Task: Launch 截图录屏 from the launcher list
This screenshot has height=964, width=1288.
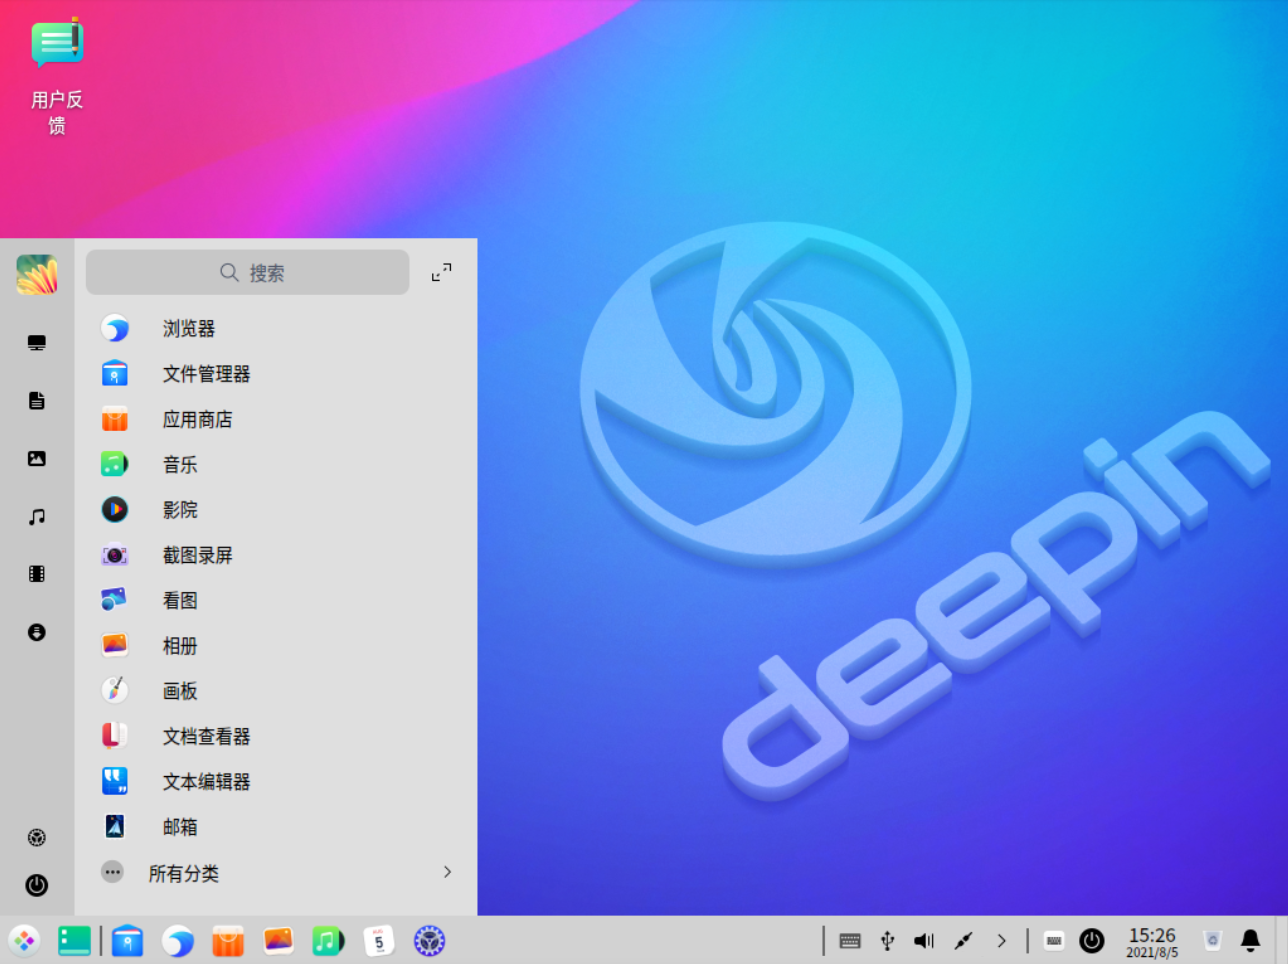Action: (197, 555)
